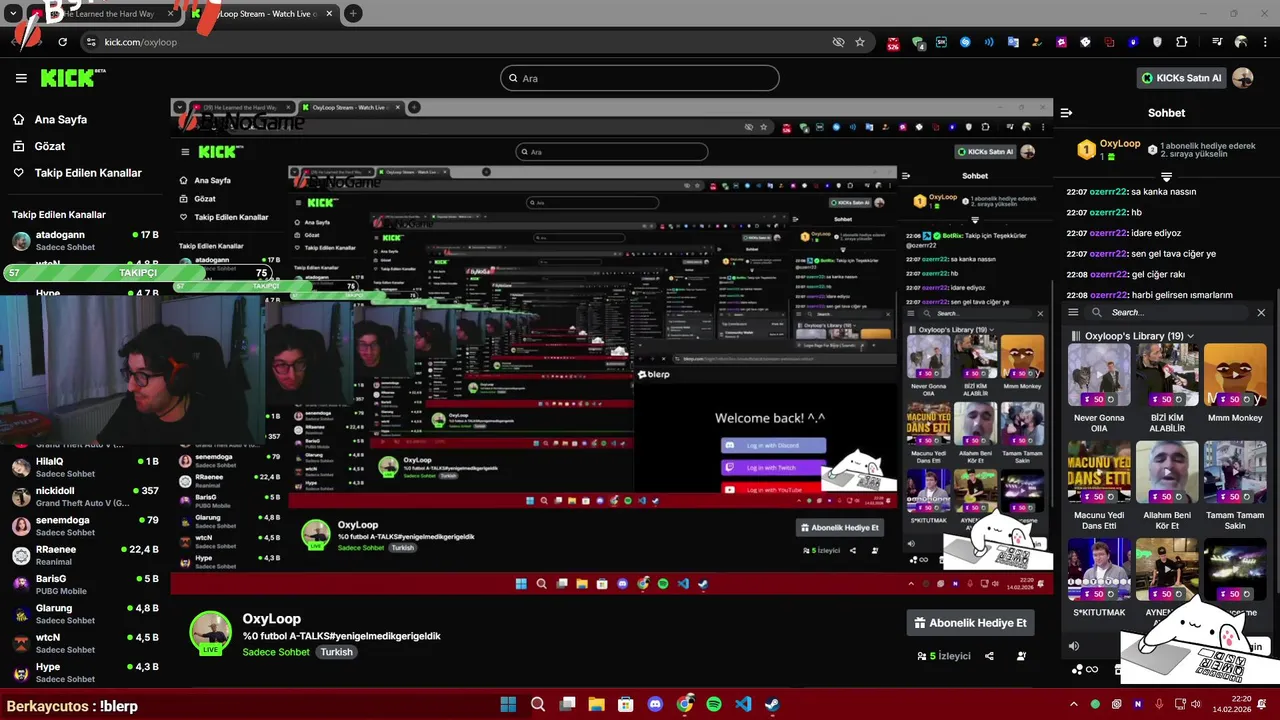Click Sadece Sohbet category link

(x=276, y=652)
